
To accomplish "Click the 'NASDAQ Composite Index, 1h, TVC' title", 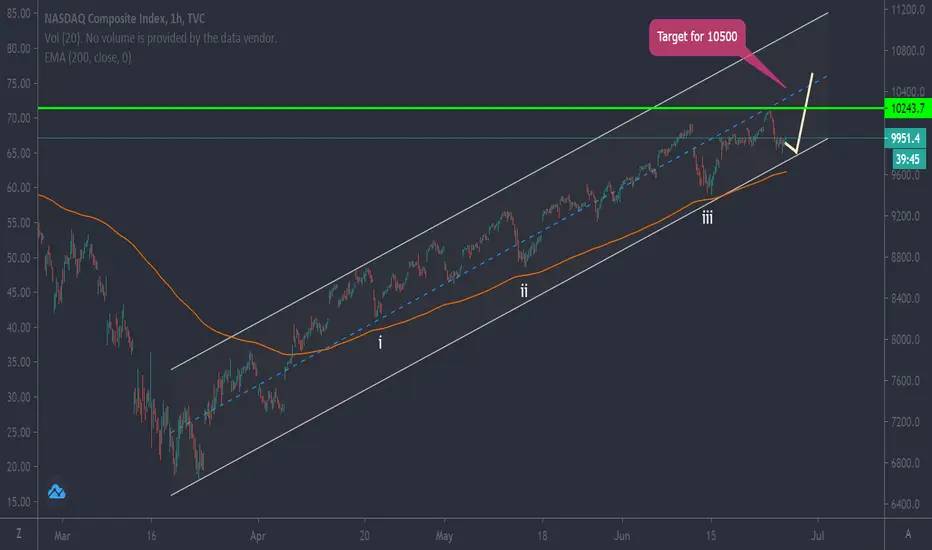I will [x=124, y=18].
